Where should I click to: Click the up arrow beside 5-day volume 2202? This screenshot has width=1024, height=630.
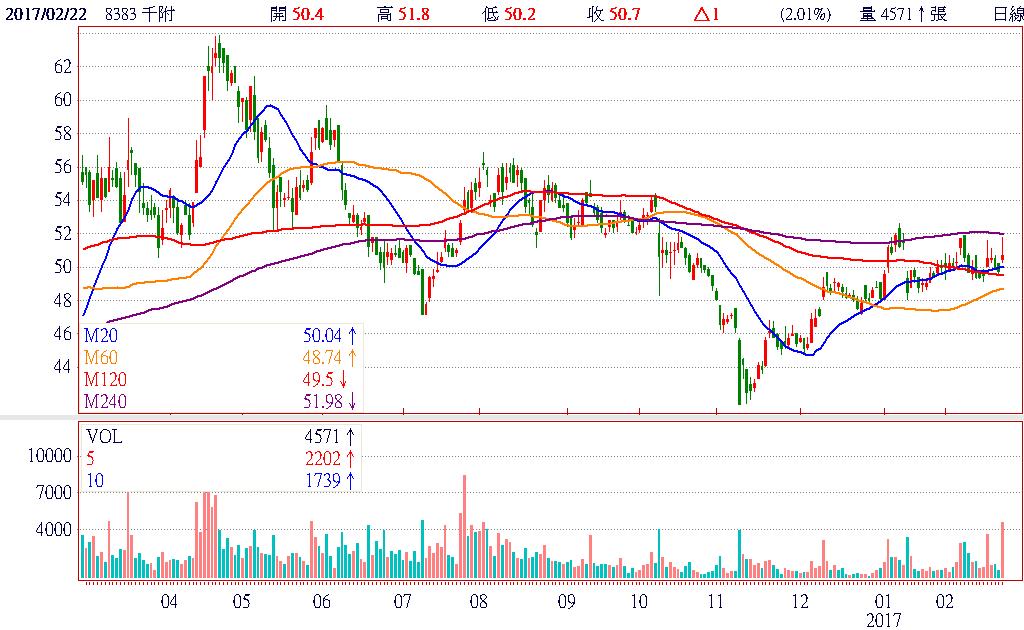click(x=352, y=458)
